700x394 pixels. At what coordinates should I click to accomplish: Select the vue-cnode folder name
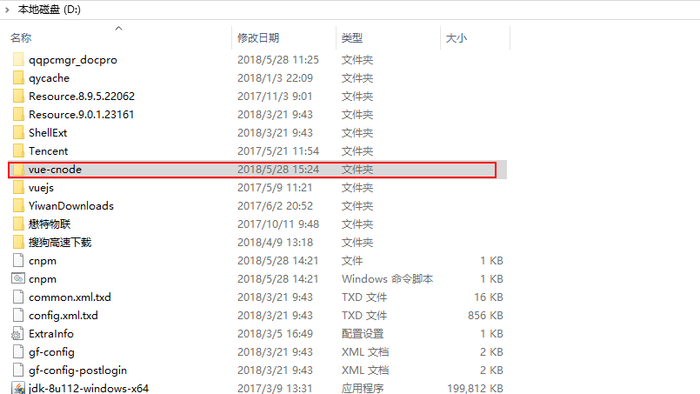tap(55, 169)
